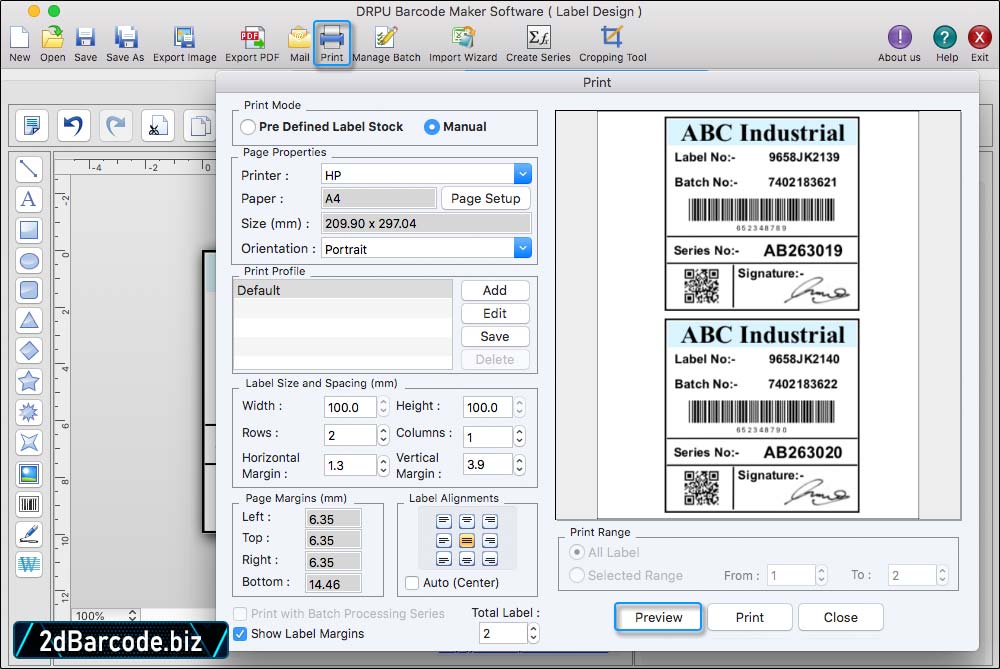Select the Text tool (A)
This screenshot has width=1000, height=669.
tap(29, 199)
